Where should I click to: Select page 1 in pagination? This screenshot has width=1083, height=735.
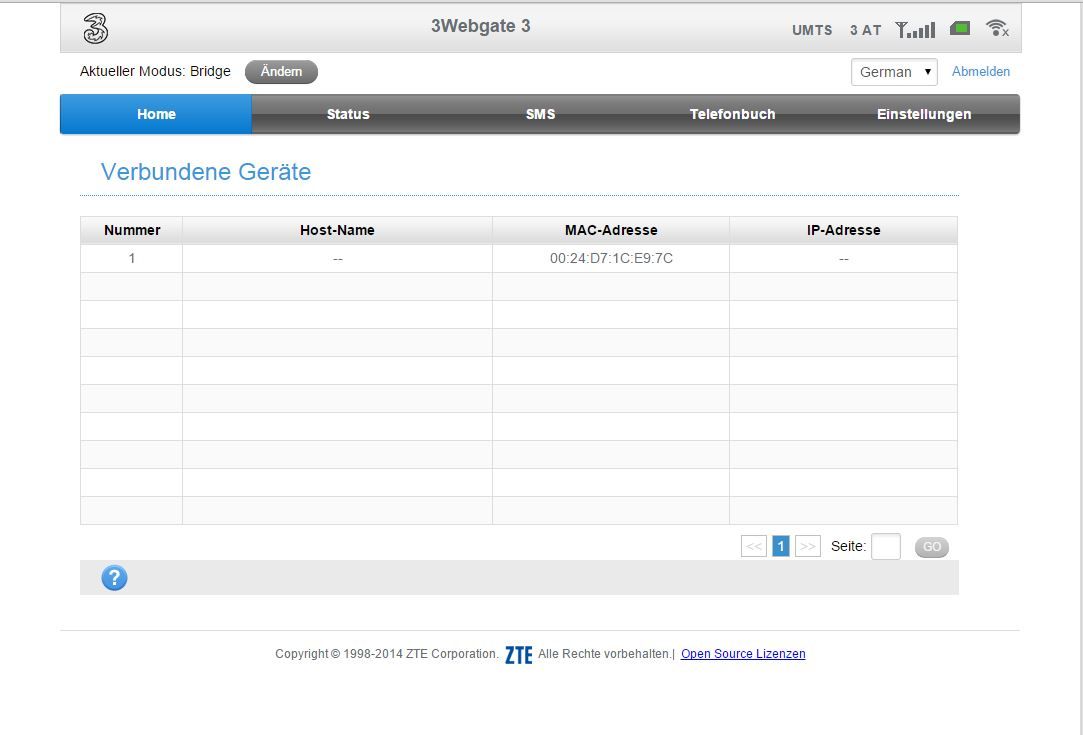(x=781, y=546)
